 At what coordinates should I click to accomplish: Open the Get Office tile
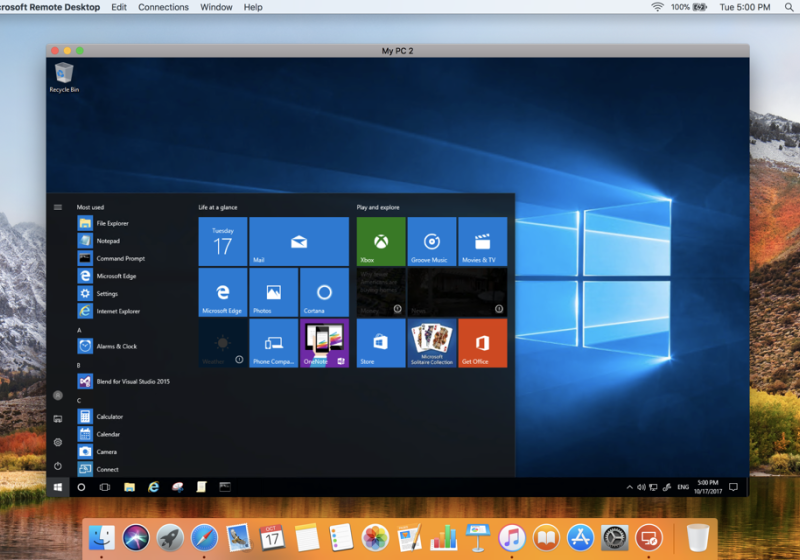[x=482, y=343]
